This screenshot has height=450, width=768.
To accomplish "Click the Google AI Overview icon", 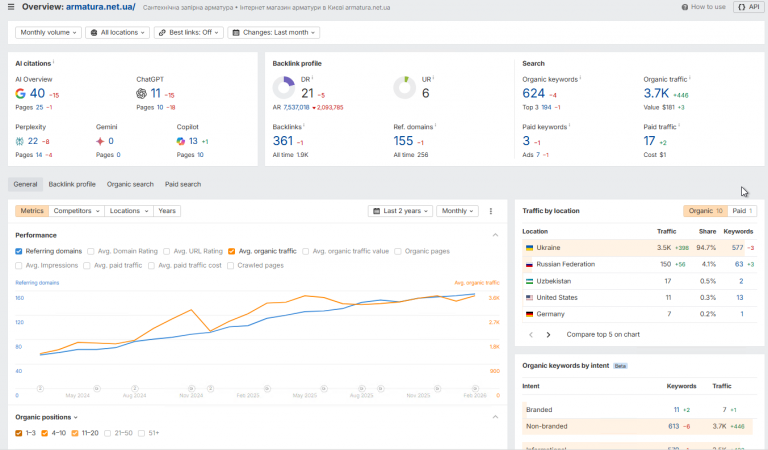I will pyautogui.click(x=21, y=93).
